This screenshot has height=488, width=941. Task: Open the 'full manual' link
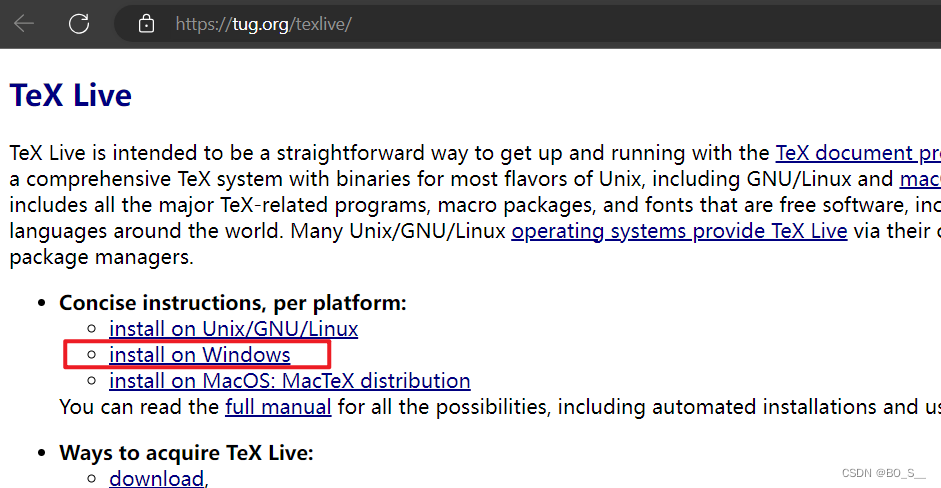[x=278, y=406]
